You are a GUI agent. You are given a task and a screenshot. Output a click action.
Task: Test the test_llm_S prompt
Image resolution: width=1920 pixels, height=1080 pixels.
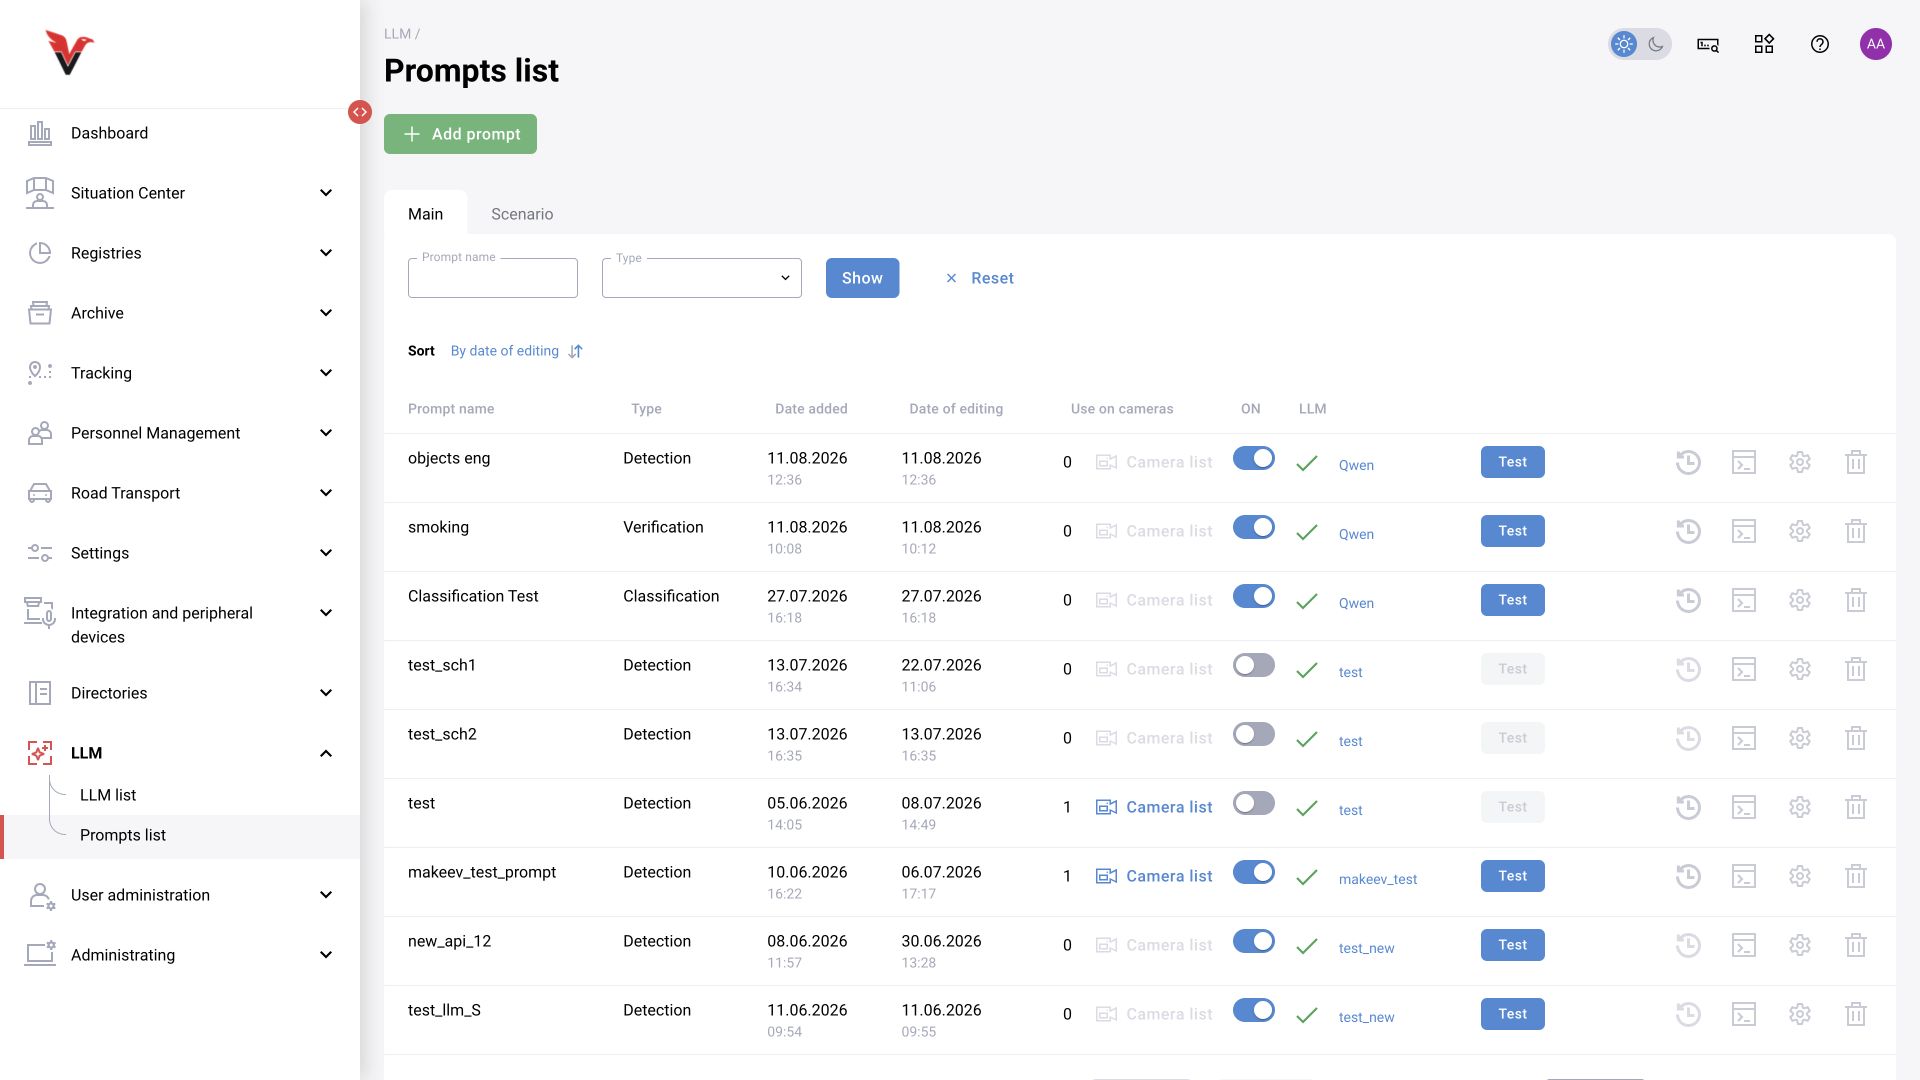click(x=1512, y=1014)
